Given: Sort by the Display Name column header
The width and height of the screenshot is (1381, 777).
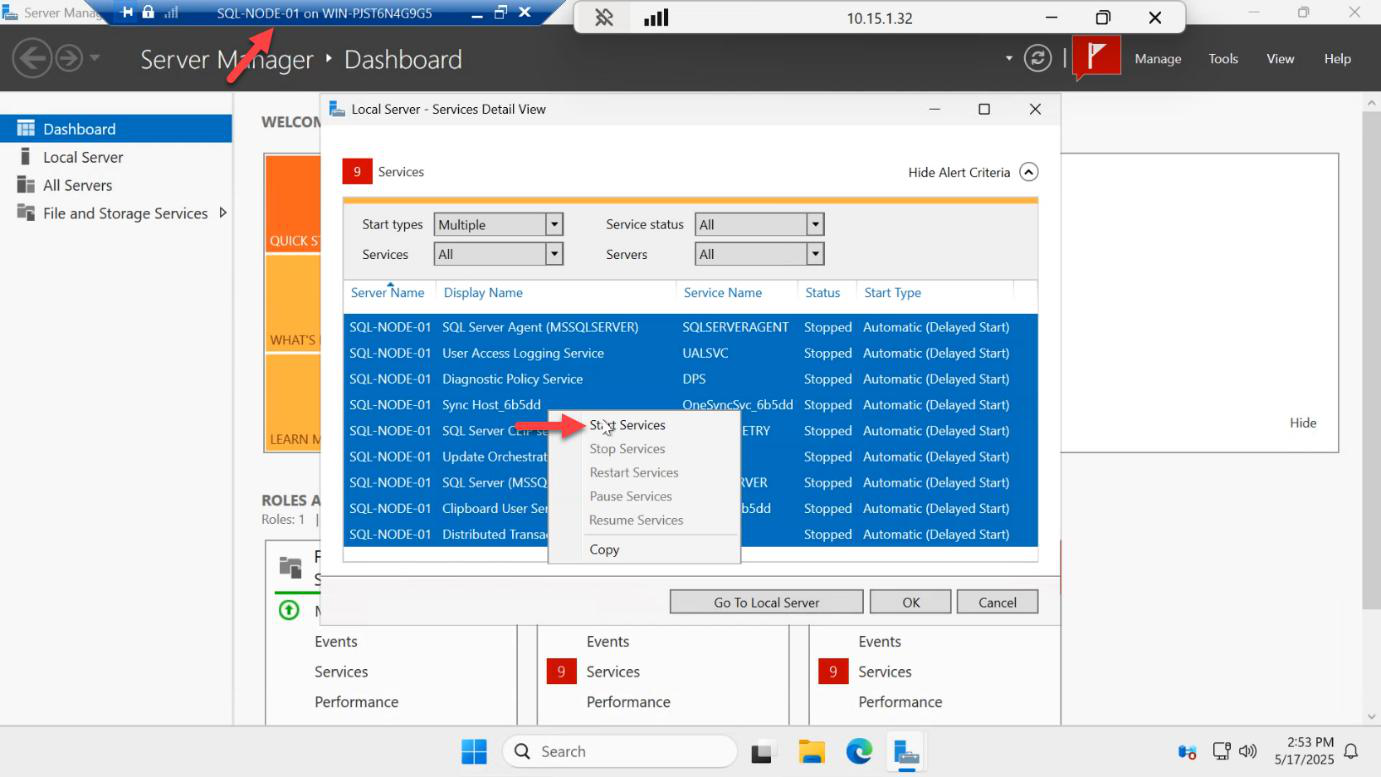Looking at the screenshot, I should click(x=483, y=293).
